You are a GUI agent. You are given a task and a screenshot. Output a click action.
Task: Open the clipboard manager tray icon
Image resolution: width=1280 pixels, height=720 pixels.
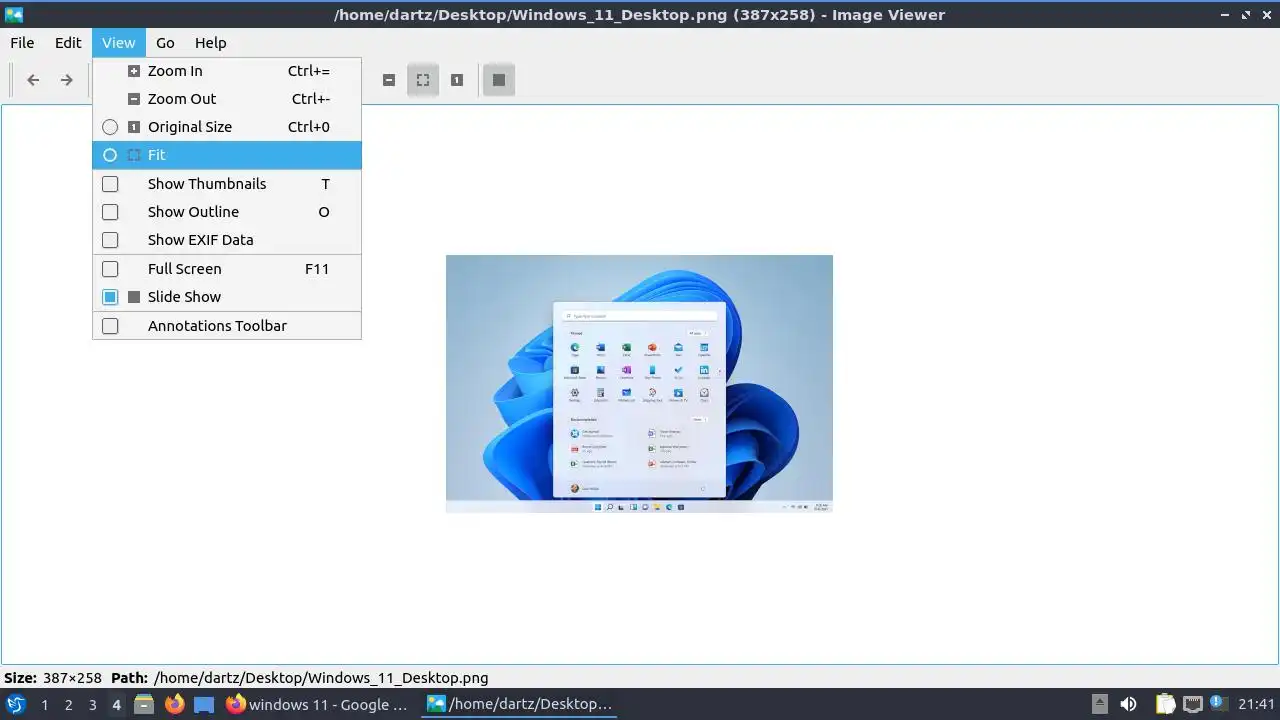click(x=1165, y=704)
